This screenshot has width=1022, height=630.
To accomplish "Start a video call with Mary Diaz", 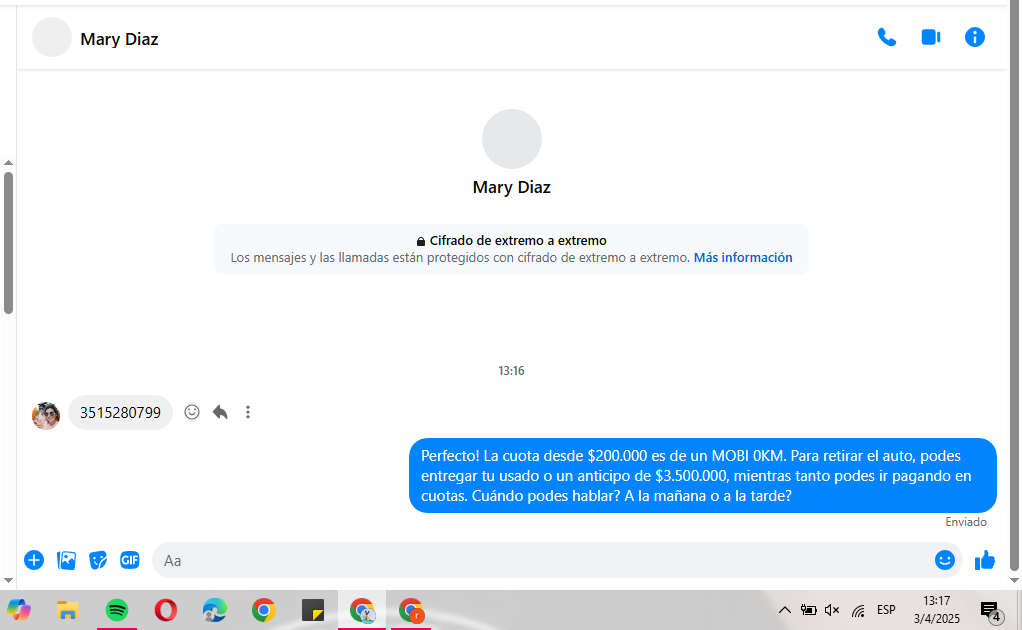I will 930,37.
